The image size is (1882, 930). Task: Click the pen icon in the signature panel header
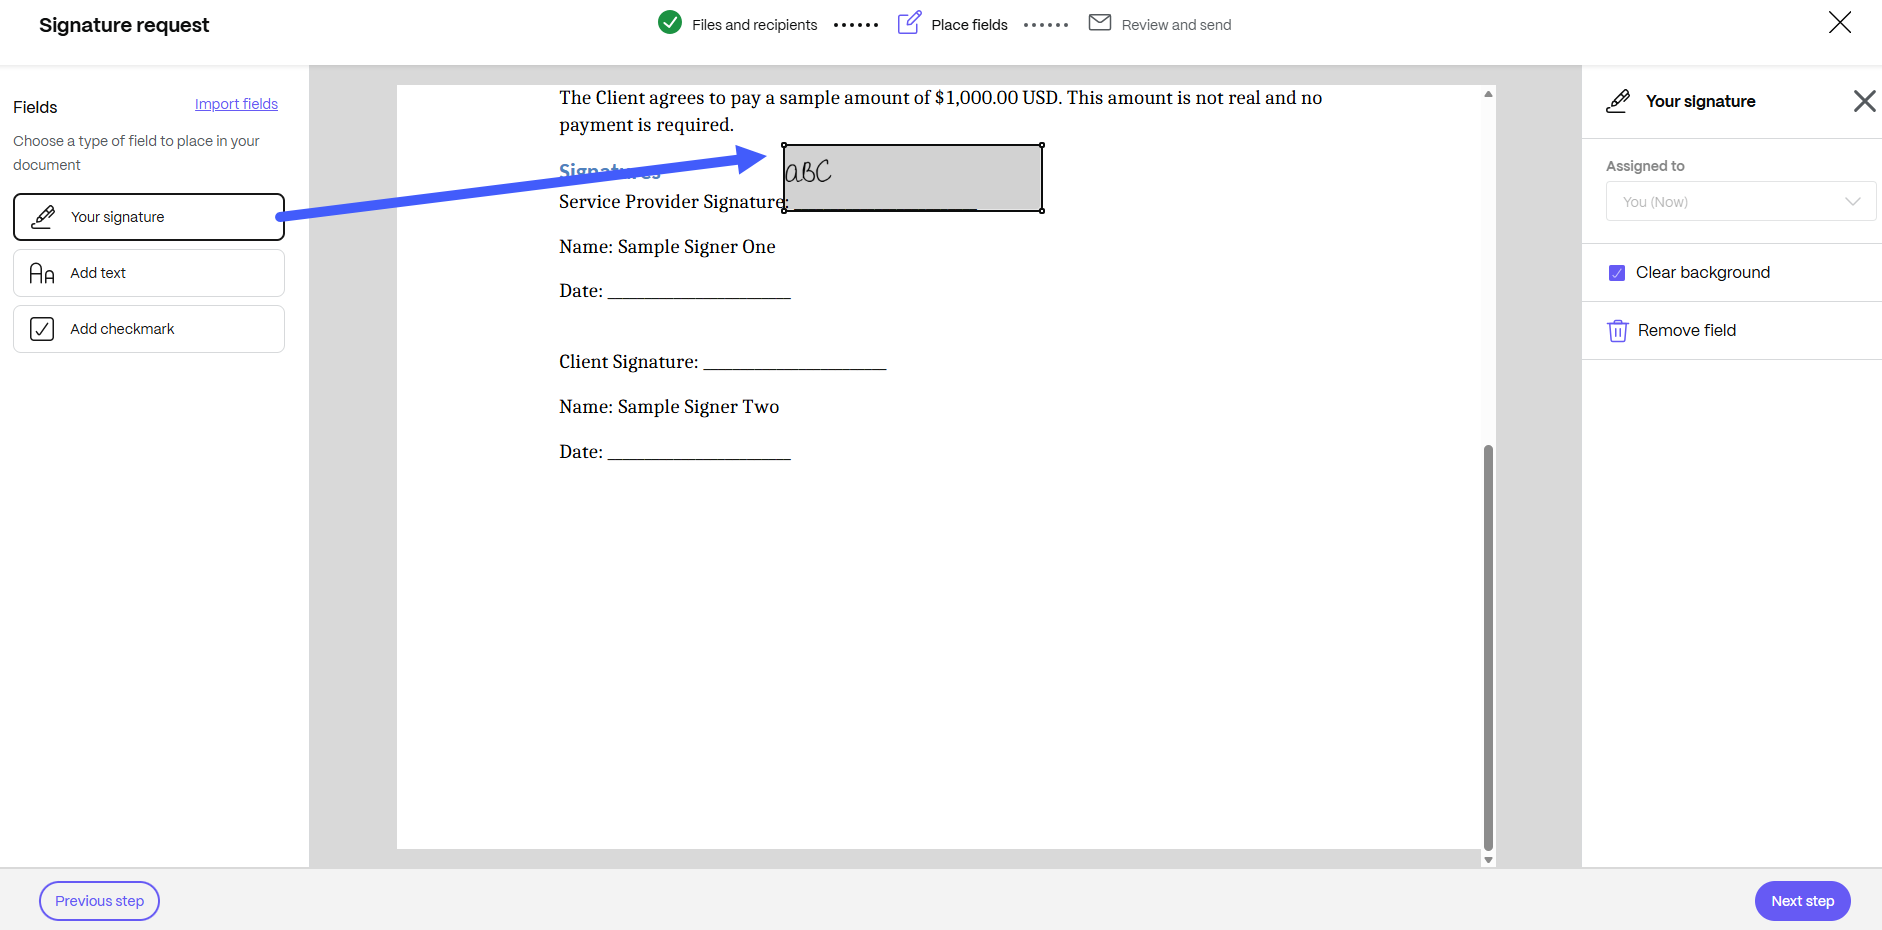[x=1618, y=100]
